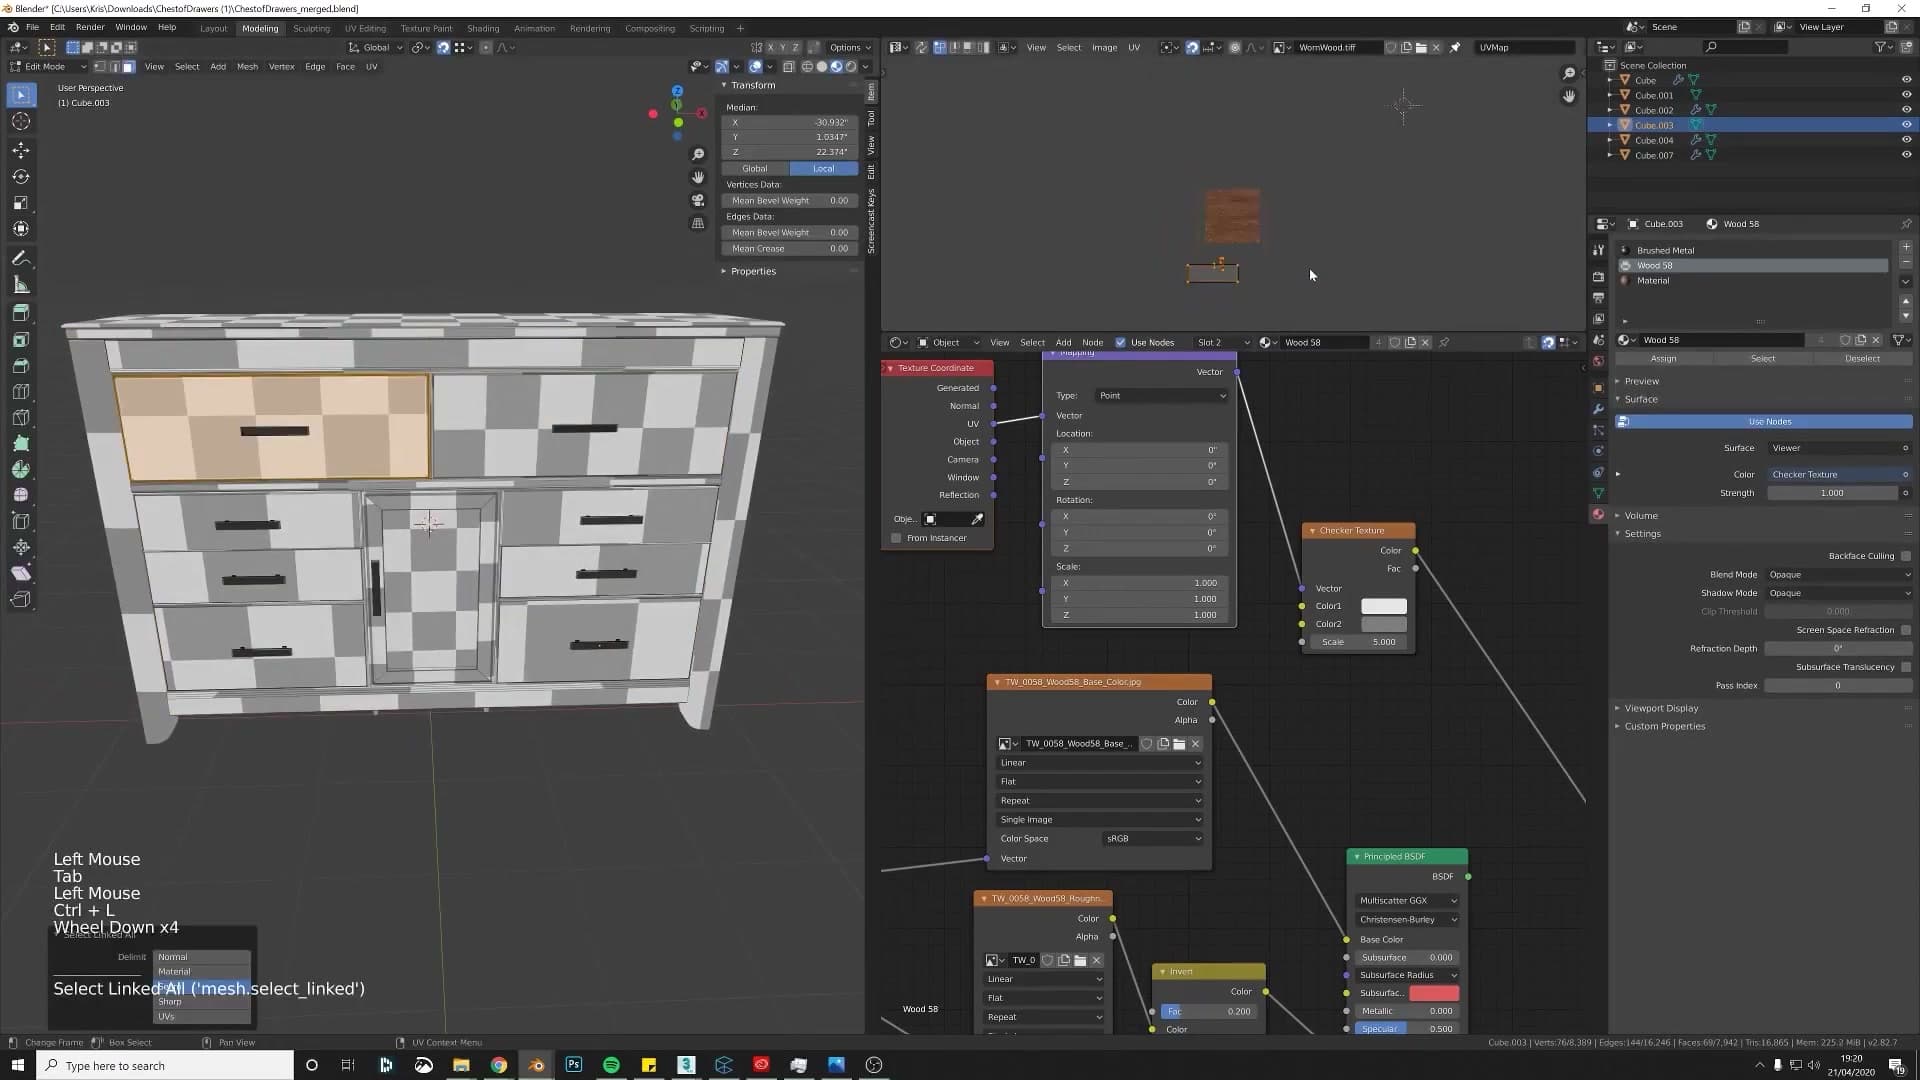This screenshot has width=1920, height=1080.
Task: Hide Cube.001 in outliner
Action: click(1906, 95)
